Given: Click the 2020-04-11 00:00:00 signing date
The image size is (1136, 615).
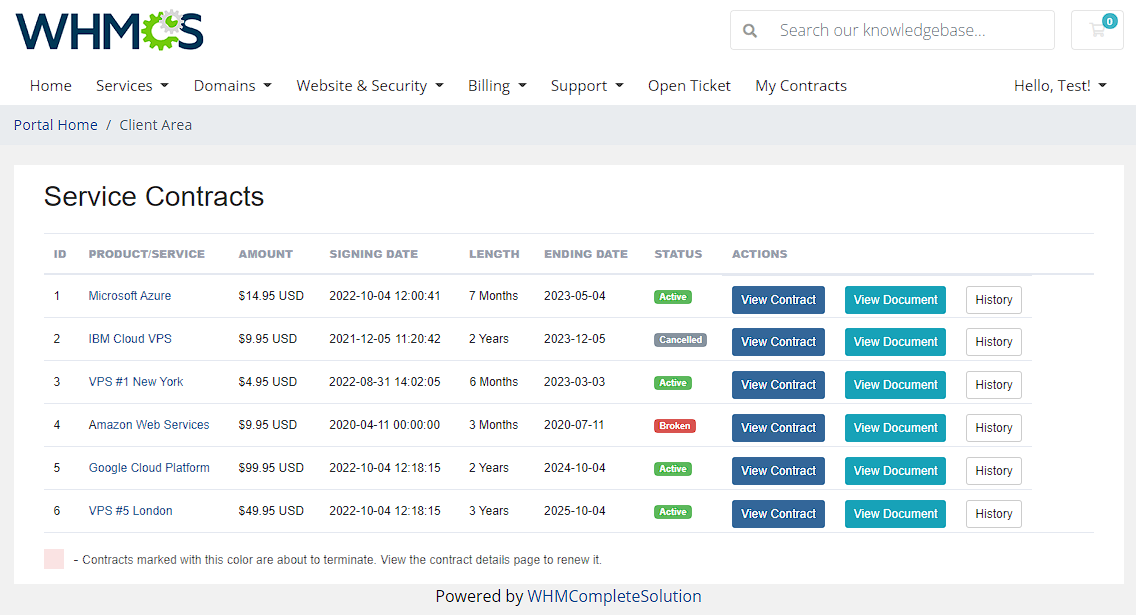Looking at the screenshot, I should pyautogui.click(x=385, y=424).
